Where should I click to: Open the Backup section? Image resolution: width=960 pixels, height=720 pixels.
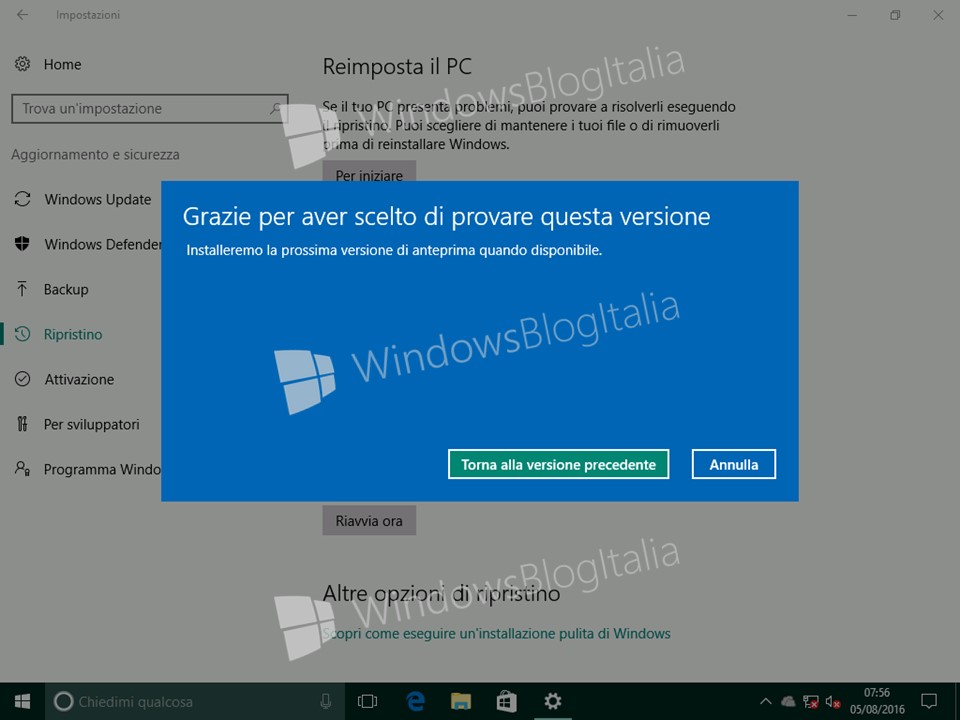[51, 289]
